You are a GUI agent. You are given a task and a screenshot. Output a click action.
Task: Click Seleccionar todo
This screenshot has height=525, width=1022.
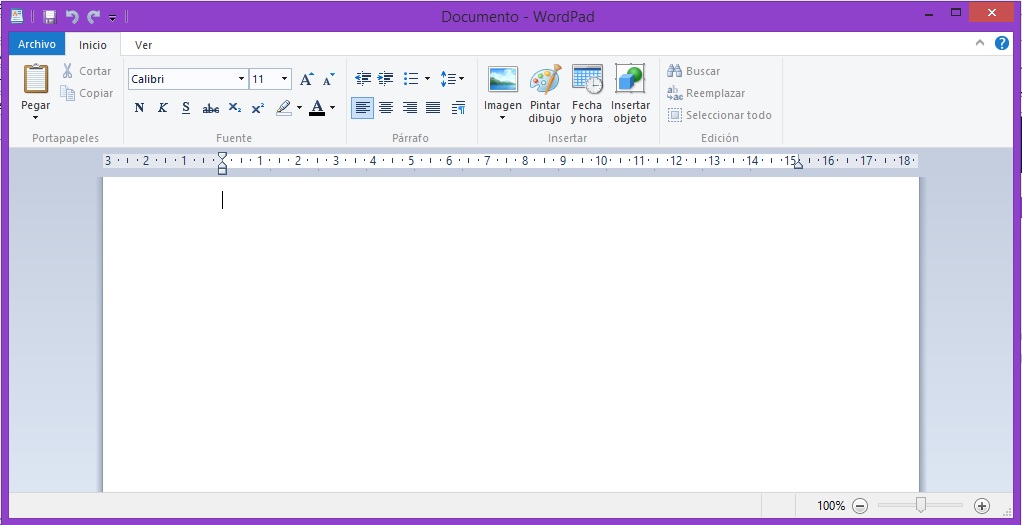click(x=719, y=115)
